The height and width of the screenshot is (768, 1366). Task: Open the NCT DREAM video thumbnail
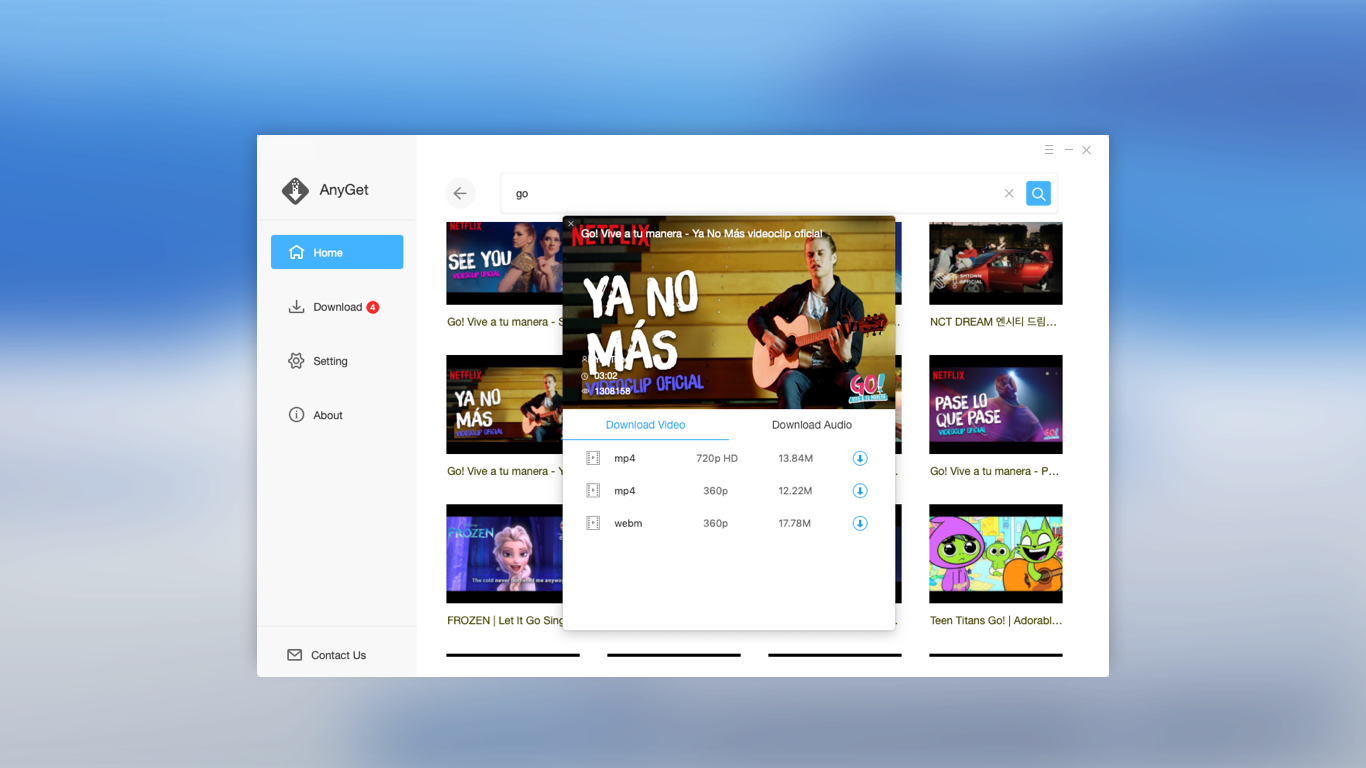pyautogui.click(x=996, y=263)
